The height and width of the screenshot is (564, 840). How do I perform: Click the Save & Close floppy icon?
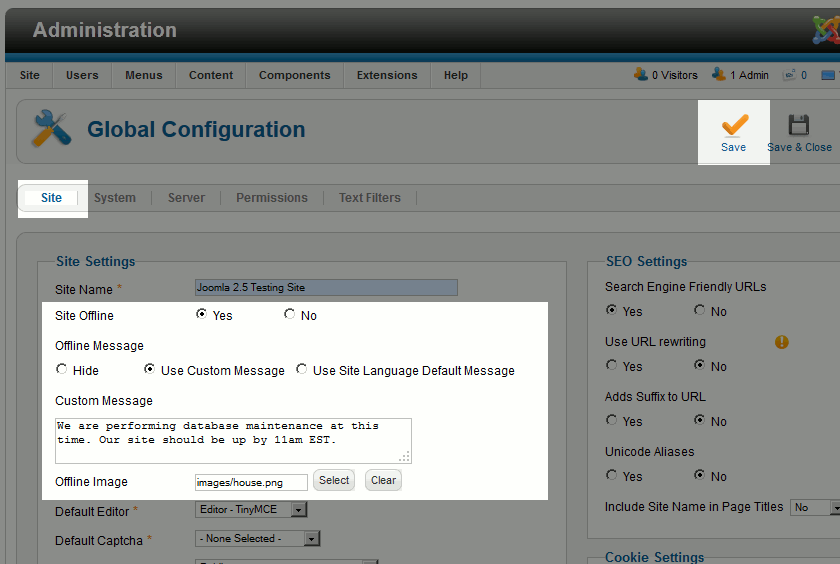(798, 125)
